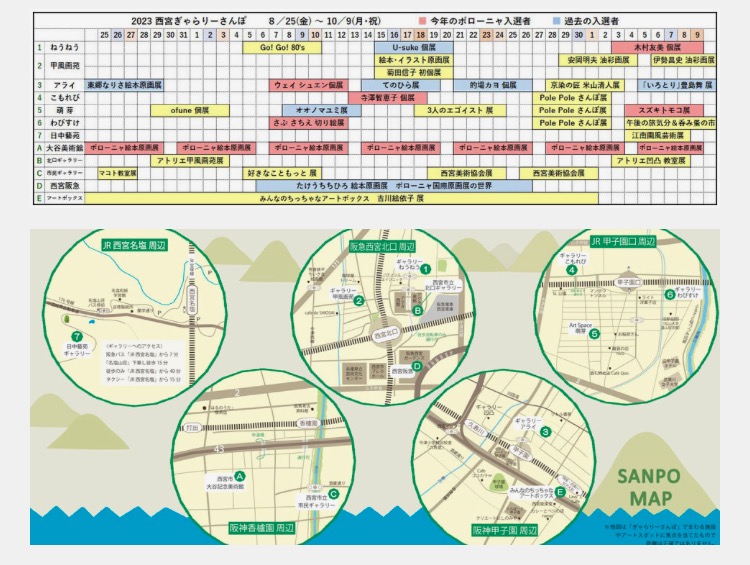Click the 菊田信子 初個展 schedule bar

click(414, 73)
